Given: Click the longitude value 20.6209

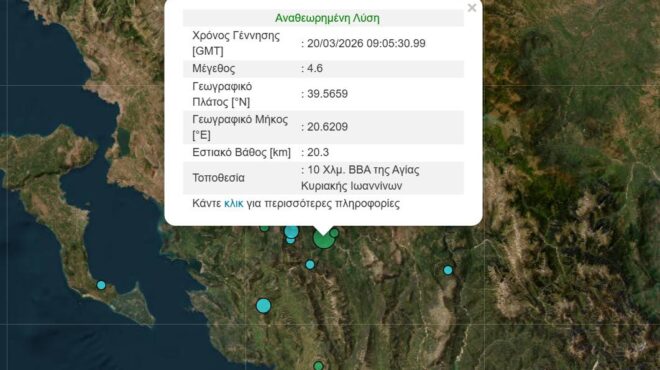Looking at the screenshot, I should (327, 127).
